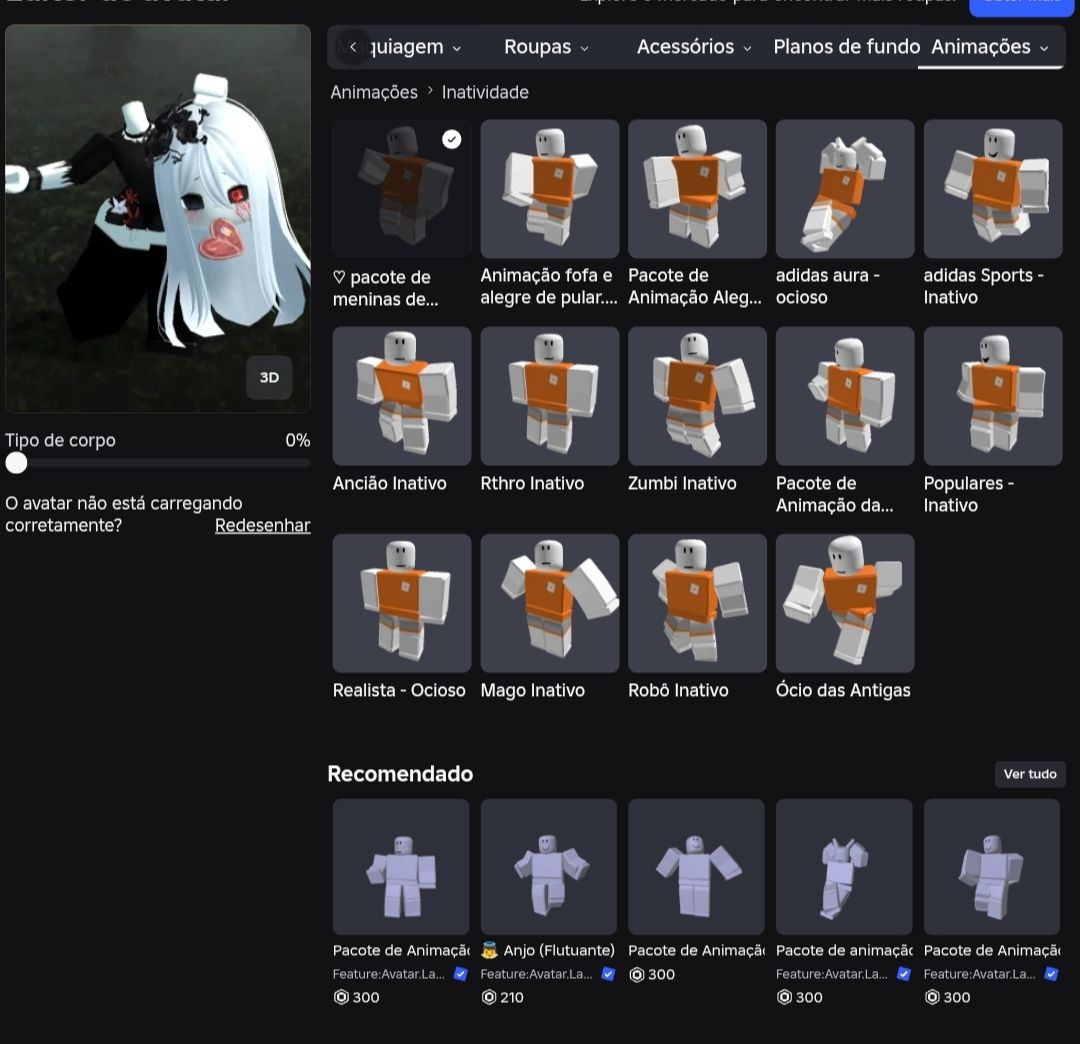Click the Inatividade breadcrumb
The width and height of the screenshot is (1080, 1044).
(485, 92)
